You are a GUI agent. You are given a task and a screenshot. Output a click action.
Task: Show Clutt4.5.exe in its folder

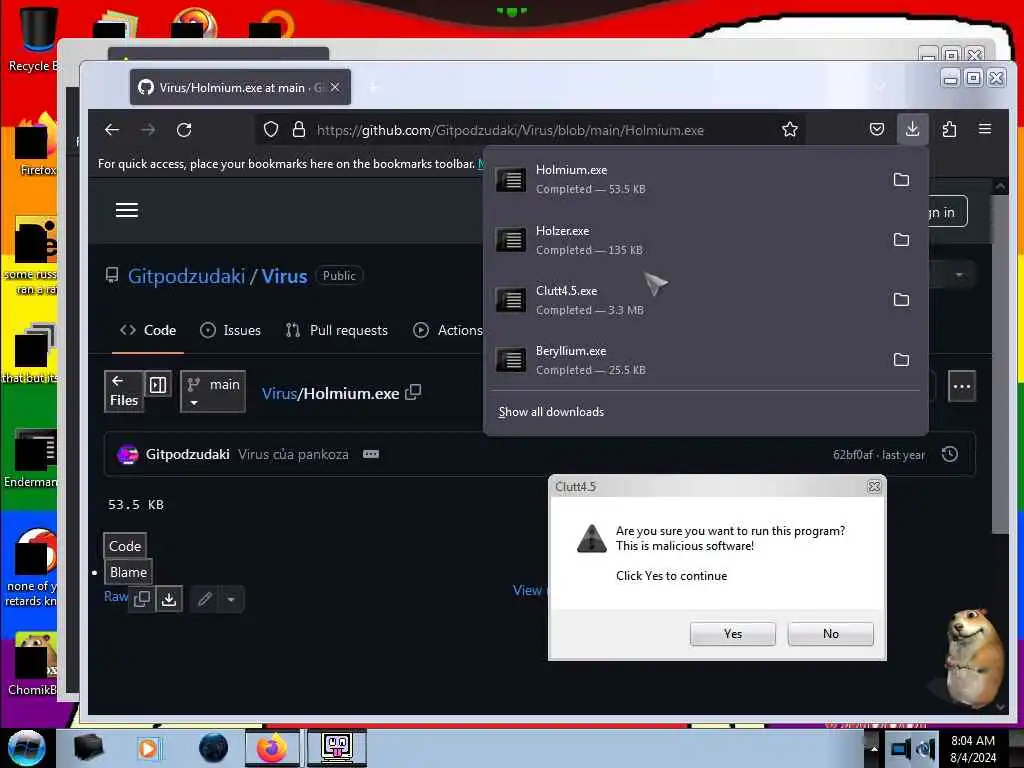(x=901, y=300)
